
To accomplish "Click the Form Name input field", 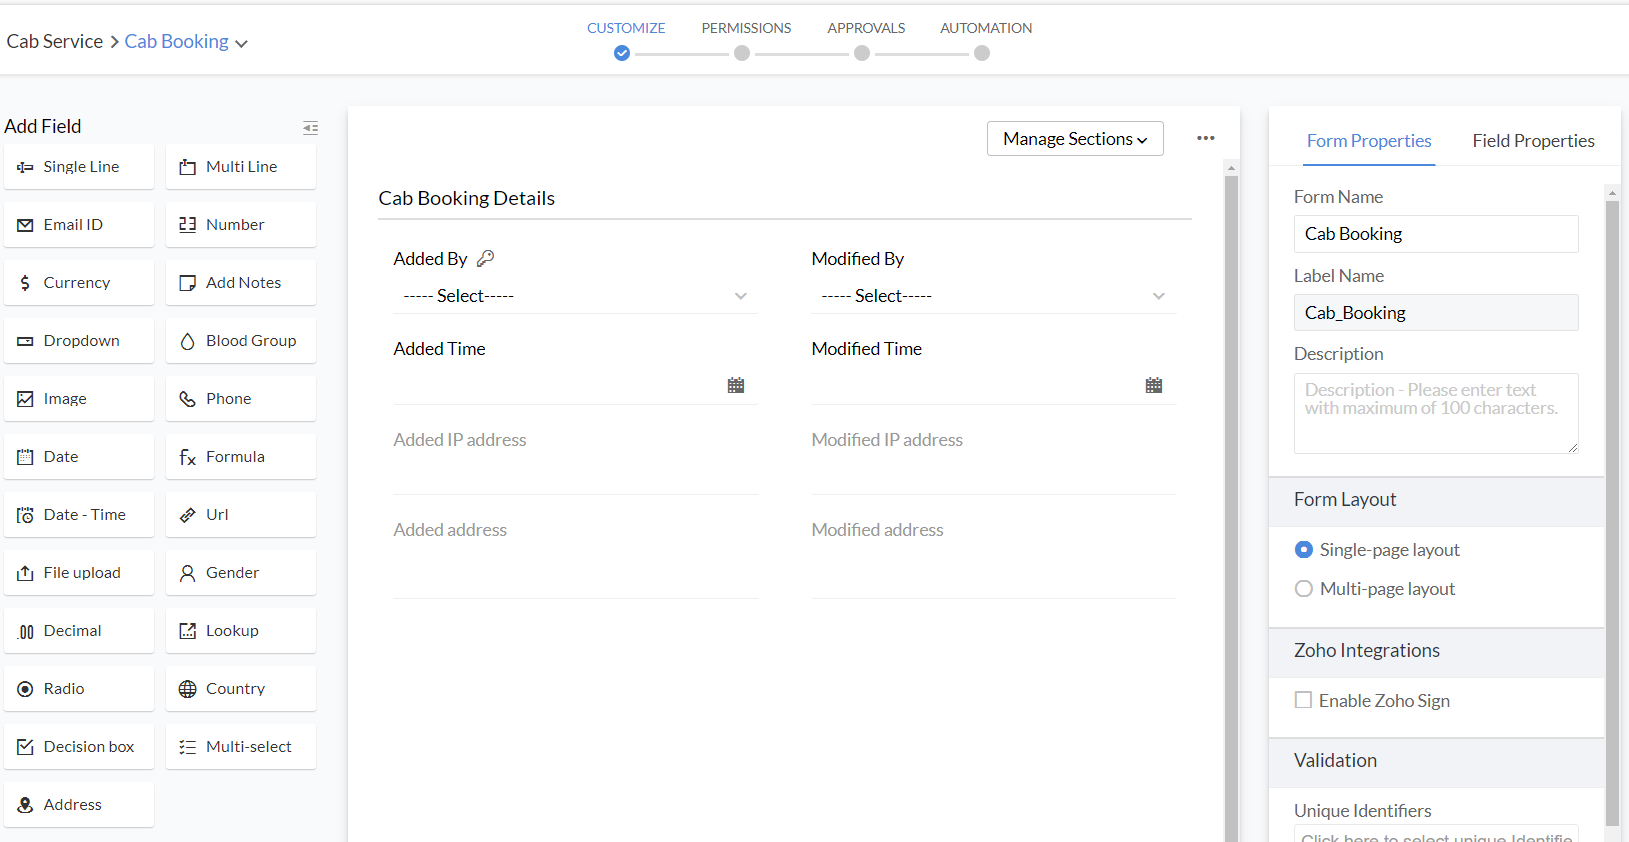I will tap(1435, 234).
